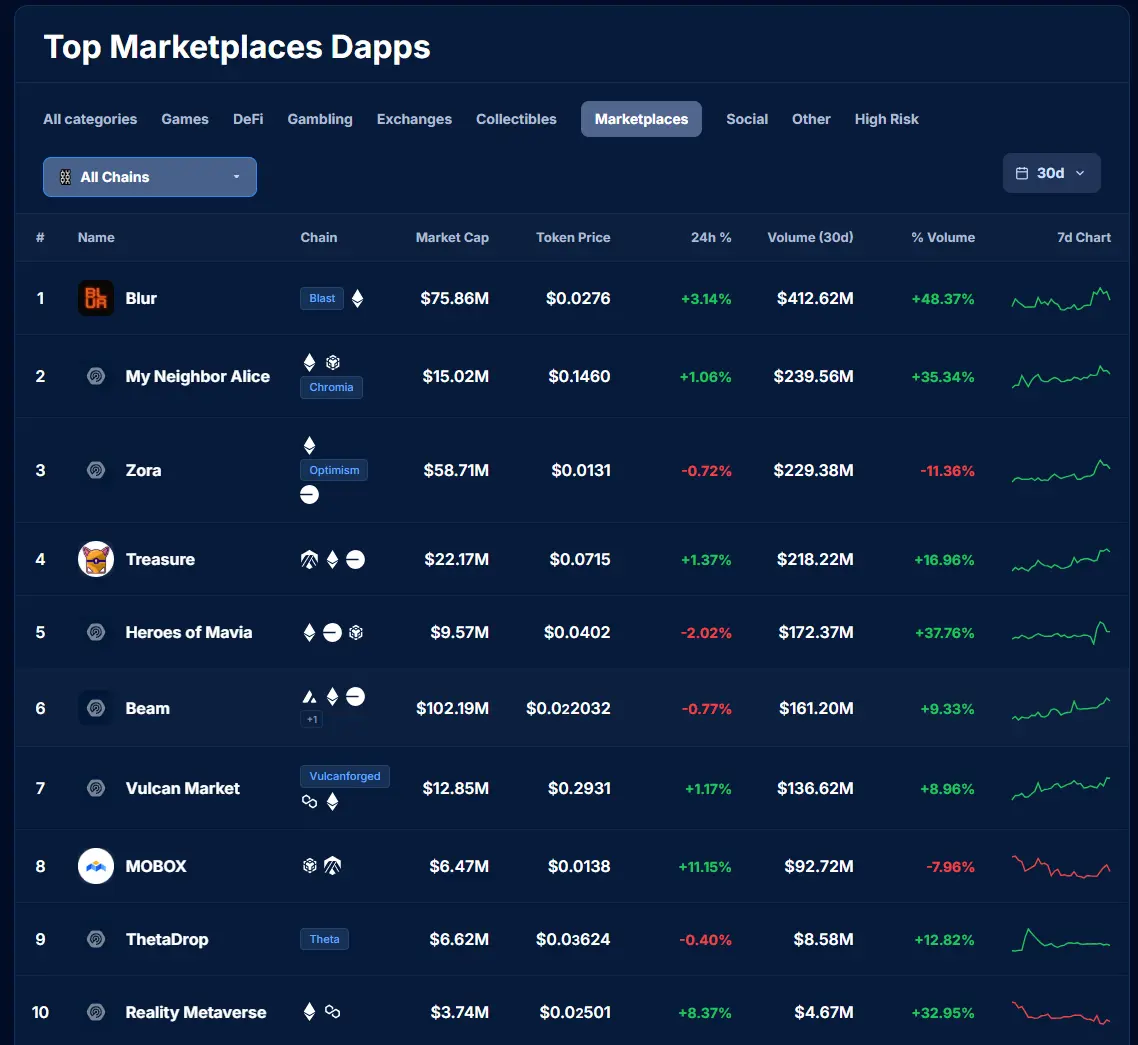Click the Ethereum icon in My Neighbor Alice row

309,362
